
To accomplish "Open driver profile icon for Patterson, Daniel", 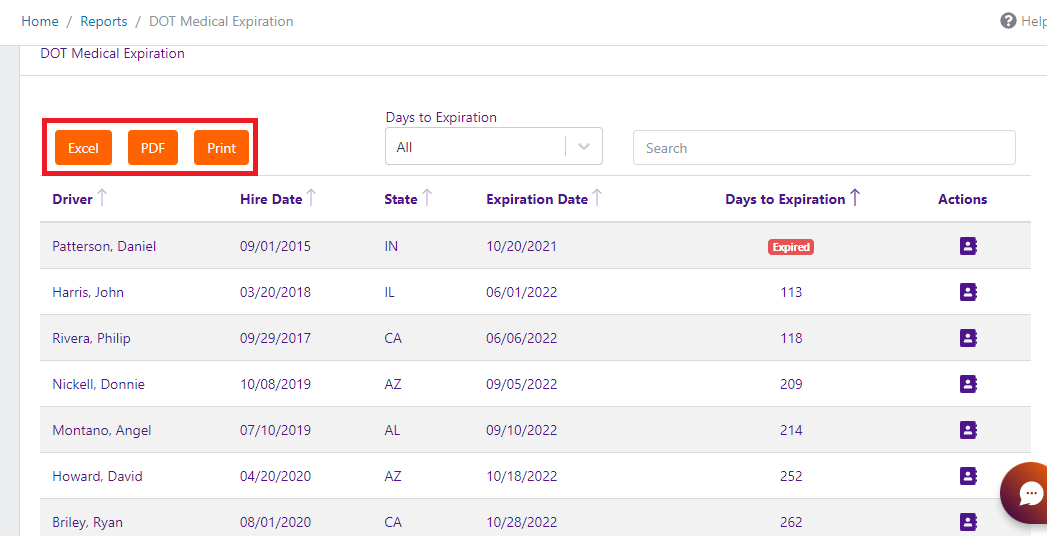I will (x=967, y=246).
